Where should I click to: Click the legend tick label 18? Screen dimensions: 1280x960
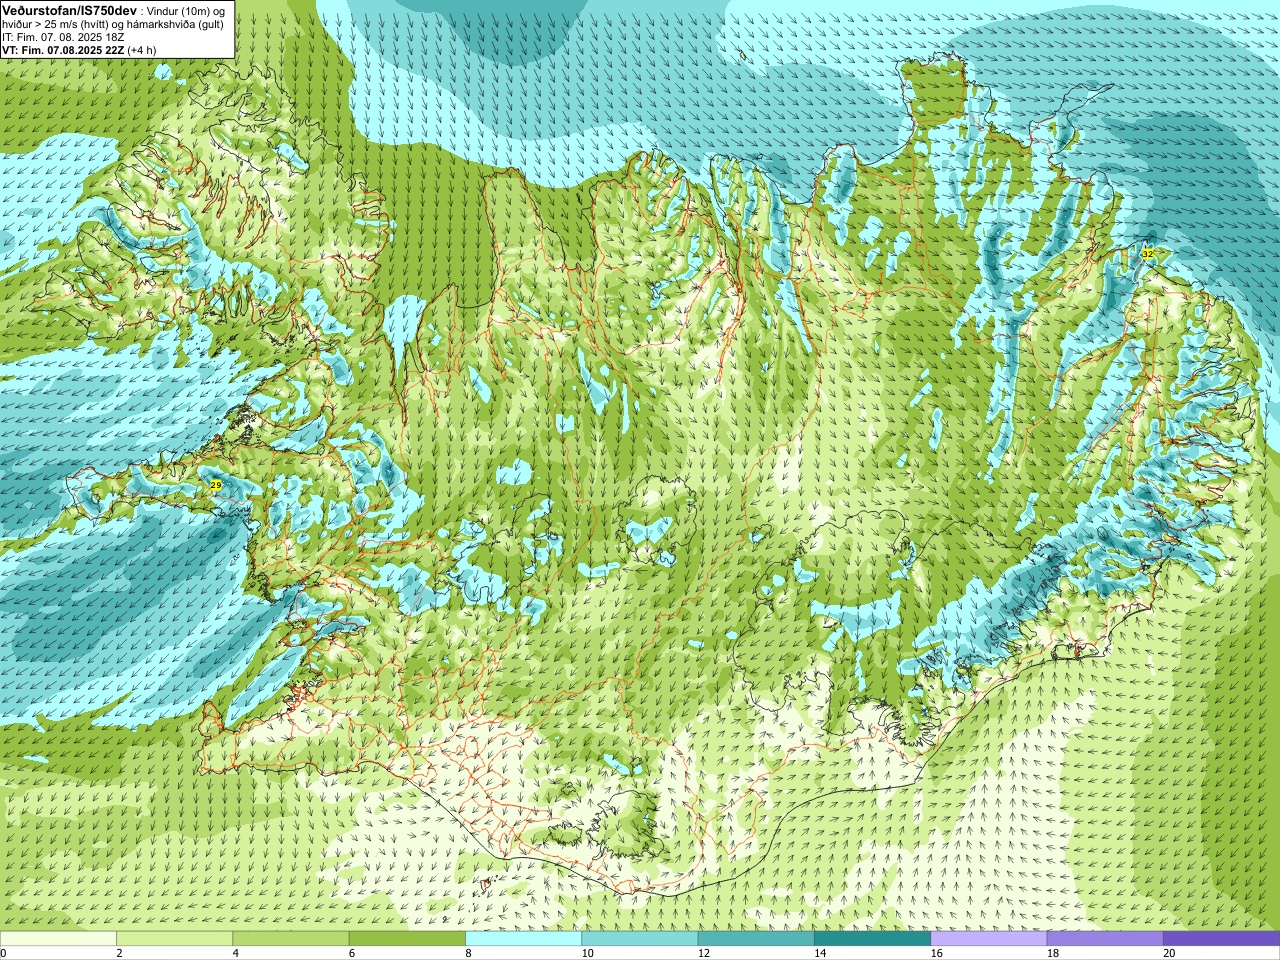[1052, 953]
